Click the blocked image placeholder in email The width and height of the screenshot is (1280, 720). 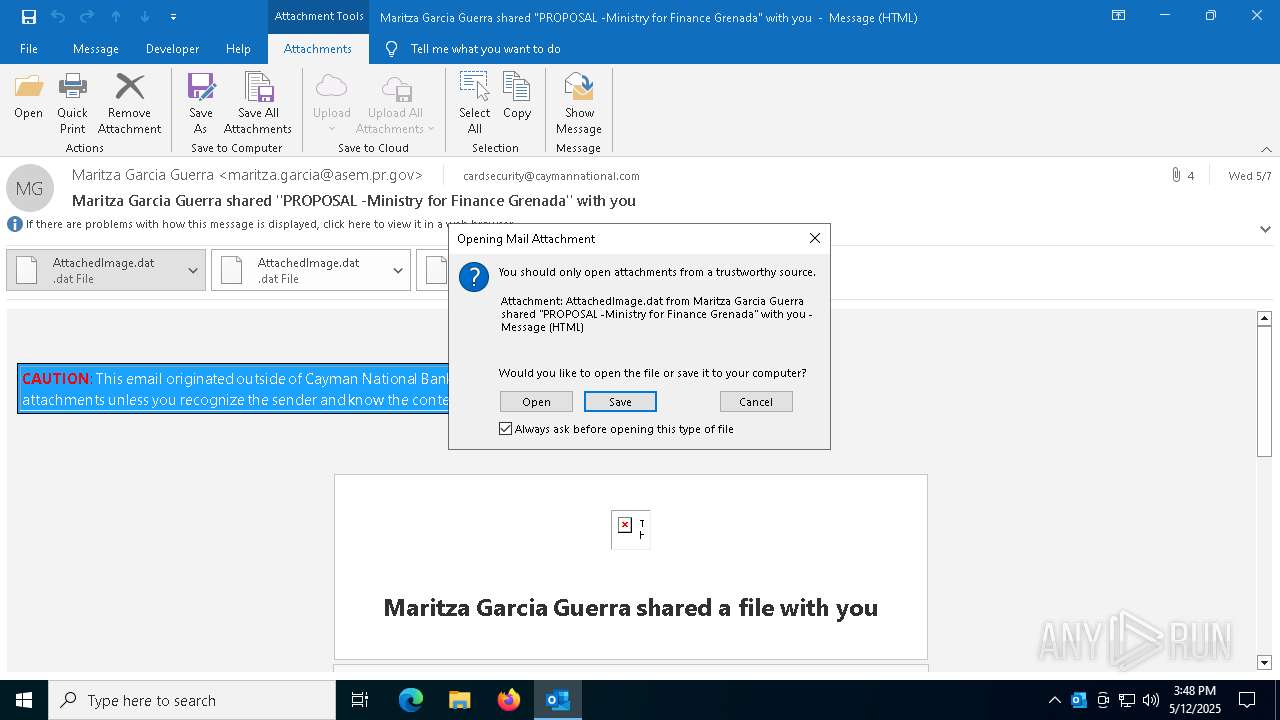click(x=631, y=529)
